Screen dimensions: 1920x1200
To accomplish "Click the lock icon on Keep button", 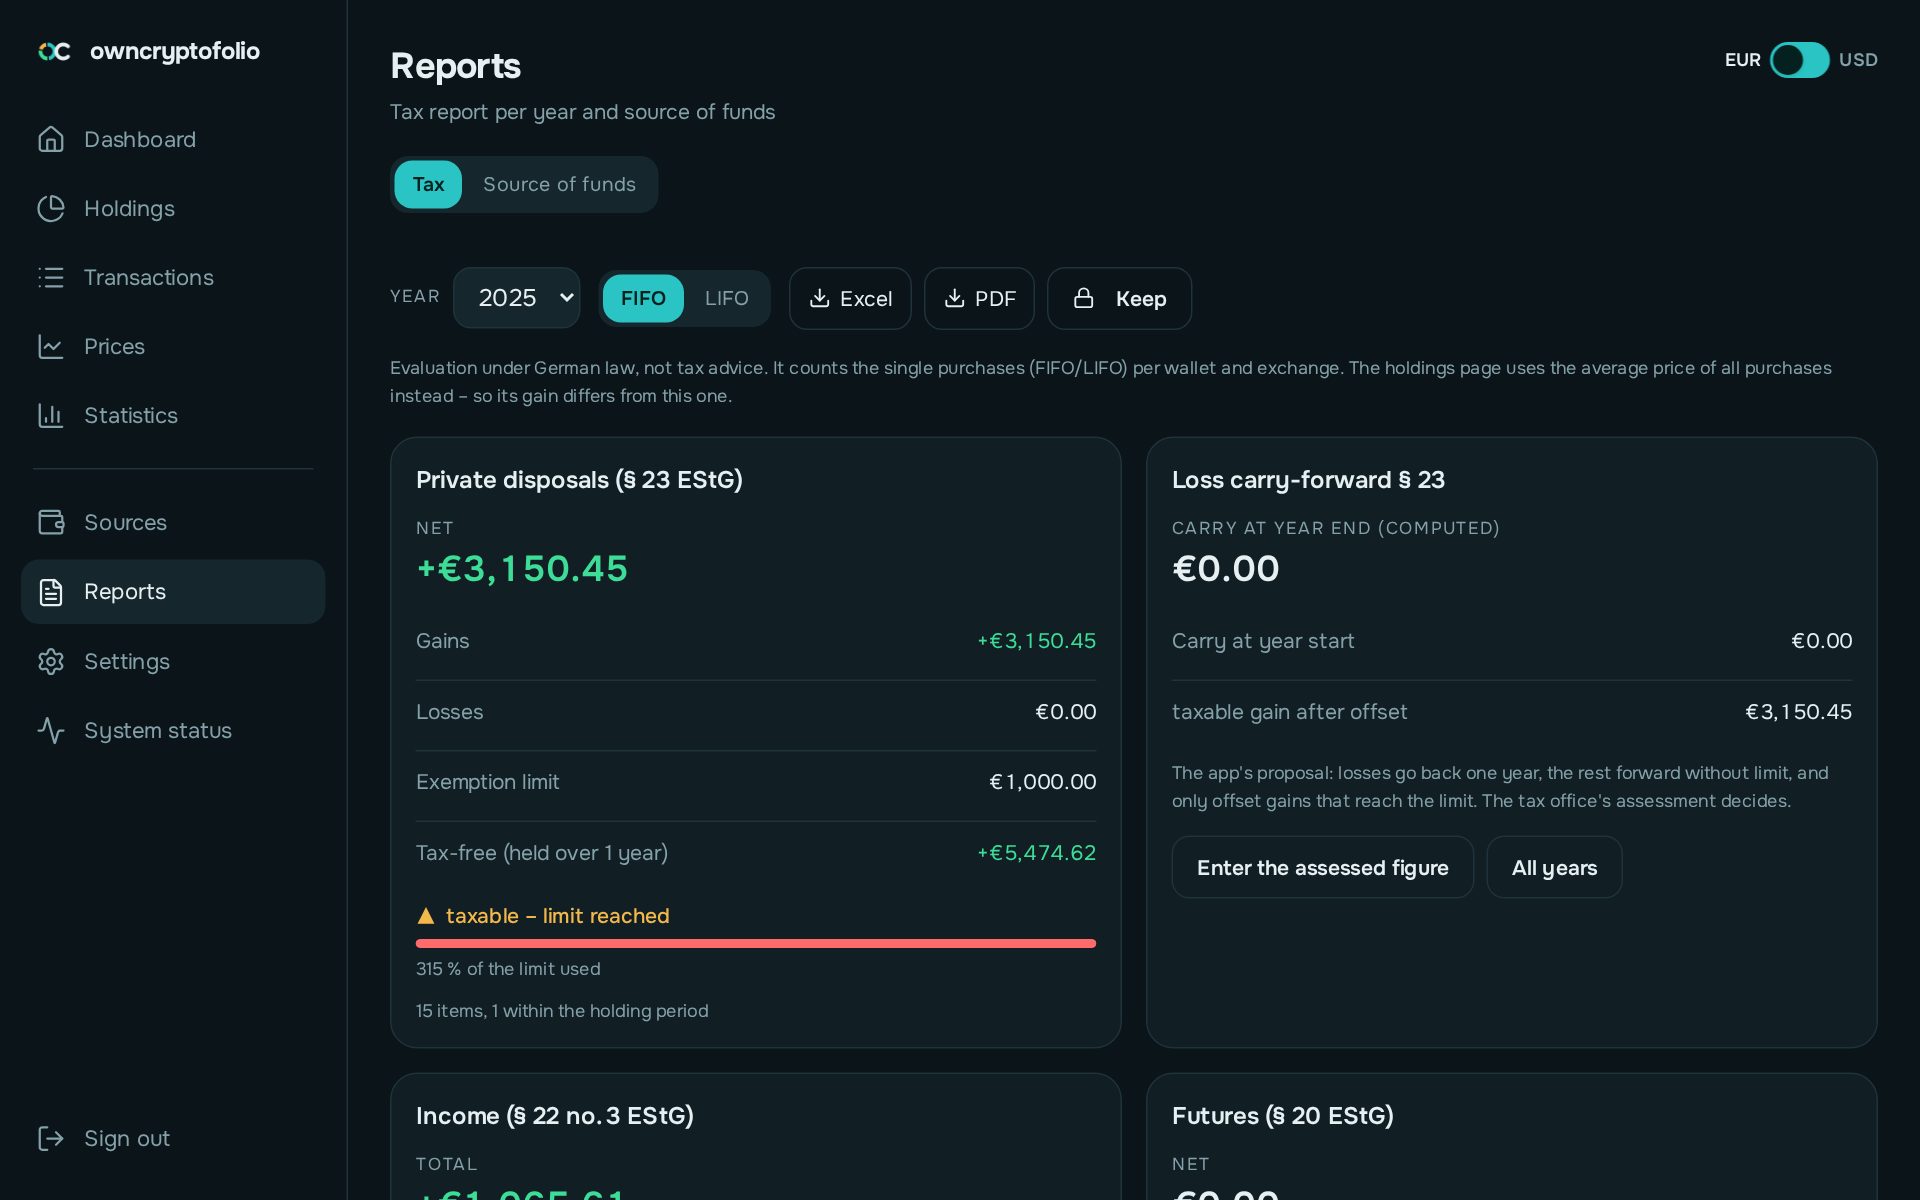I will pyautogui.click(x=1083, y=298).
